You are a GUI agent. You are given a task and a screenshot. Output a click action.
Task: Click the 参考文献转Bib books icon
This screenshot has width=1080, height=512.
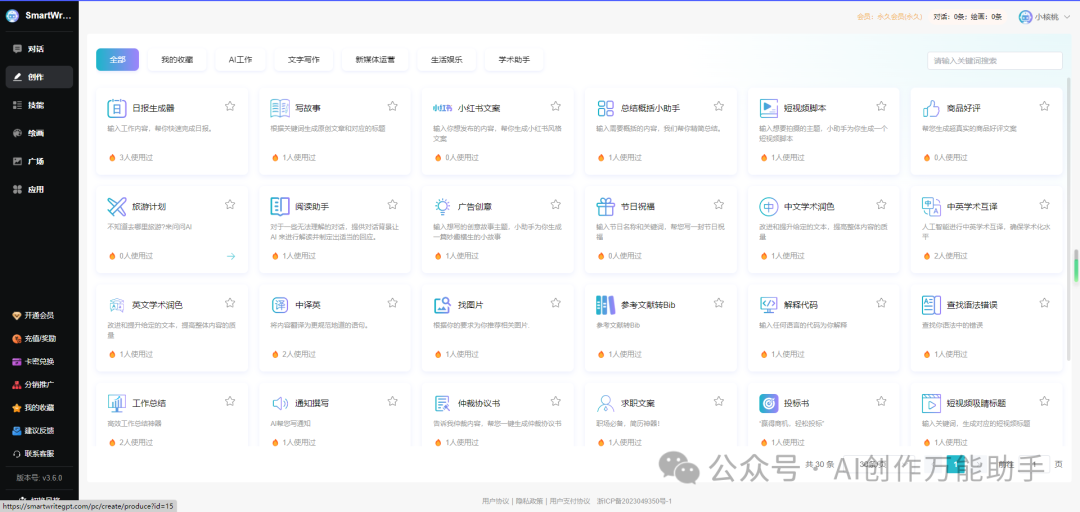[x=605, y=304]
